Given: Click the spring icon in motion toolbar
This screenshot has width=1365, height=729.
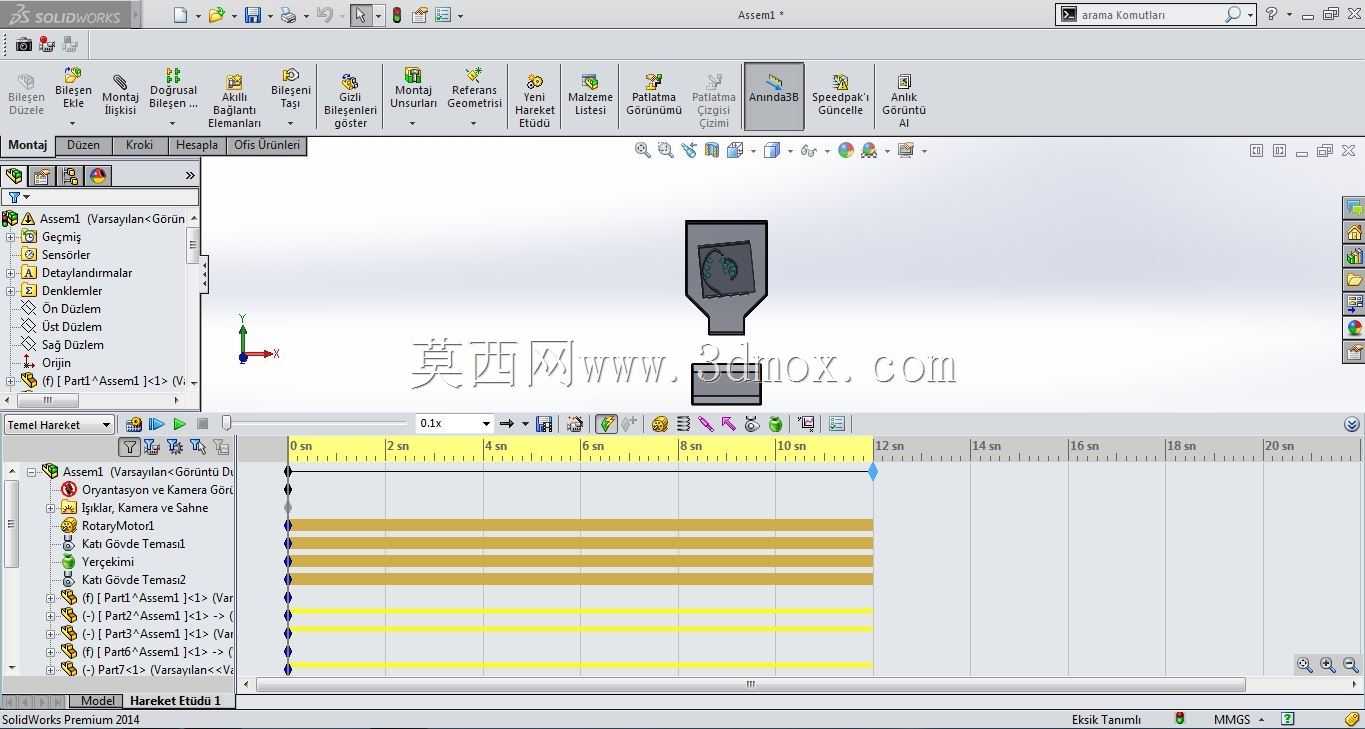Looking at the screenshot, I should [683, 424].
